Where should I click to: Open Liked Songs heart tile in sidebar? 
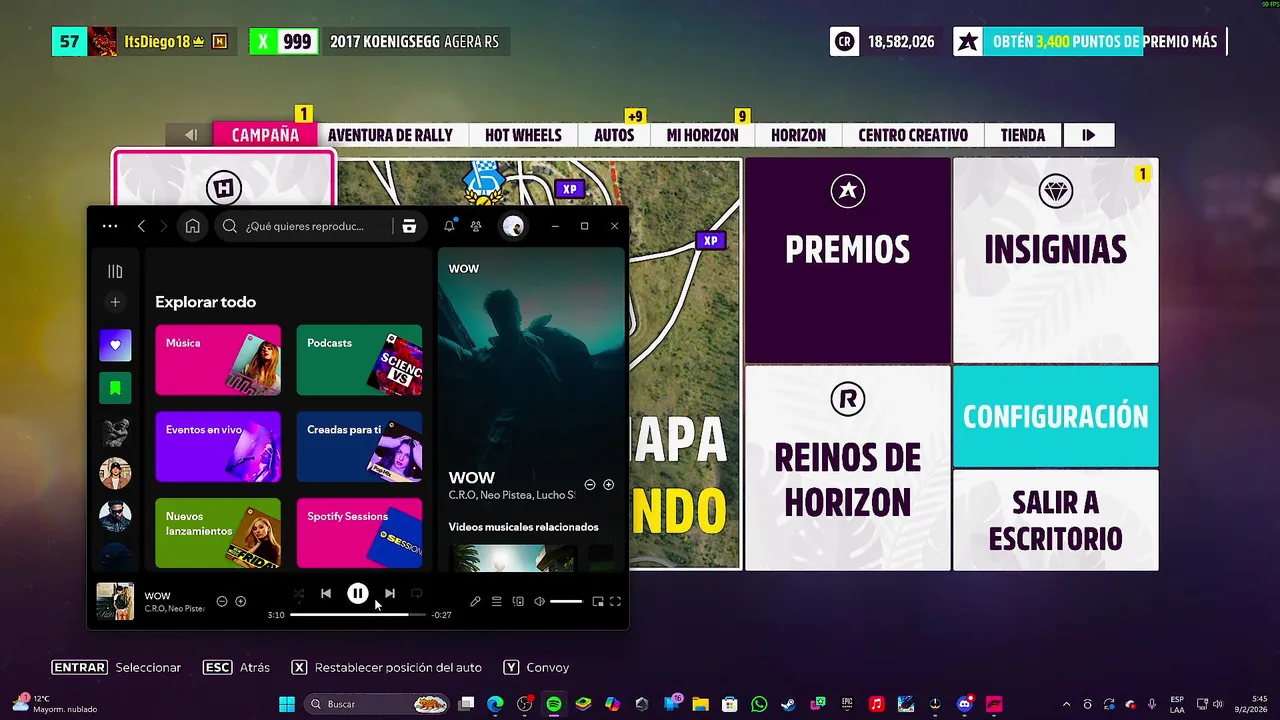[115, 345]
